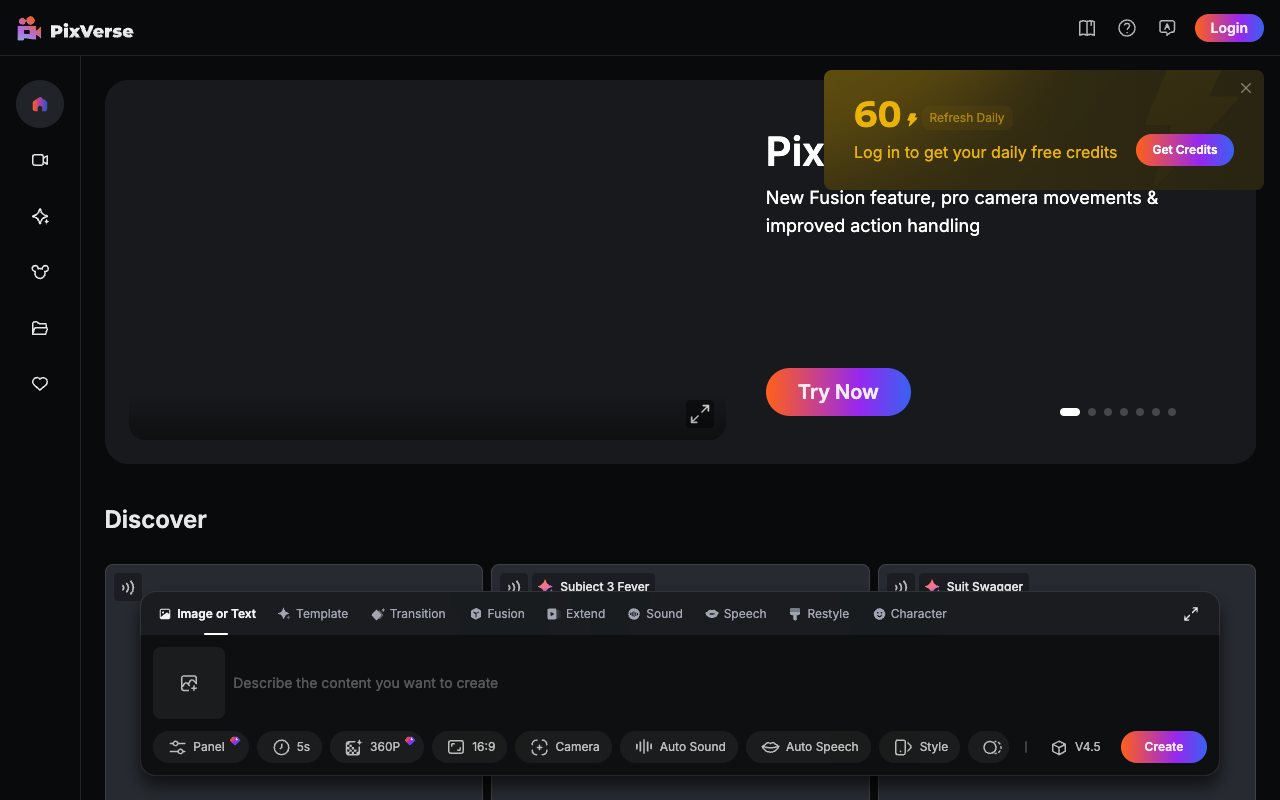The image size is (1280, 800).
Task: Toggle Auto Speech
Action: point(809,747)
